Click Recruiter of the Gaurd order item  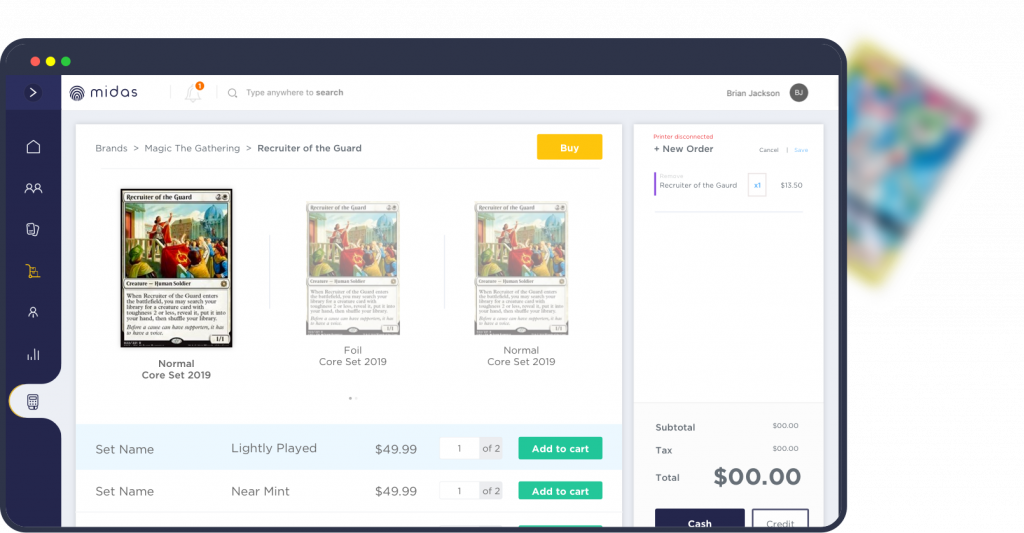tap(698, 186)
